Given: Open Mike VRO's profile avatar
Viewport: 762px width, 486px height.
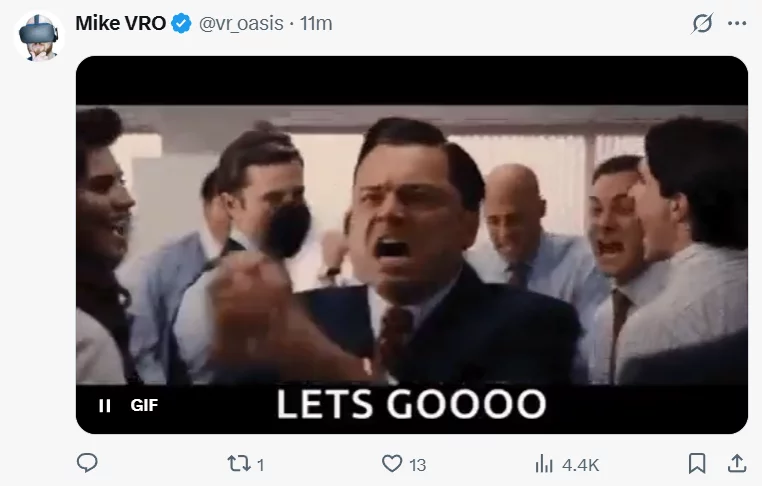Looking at the screenshot, I should click(x=39, y=36).
